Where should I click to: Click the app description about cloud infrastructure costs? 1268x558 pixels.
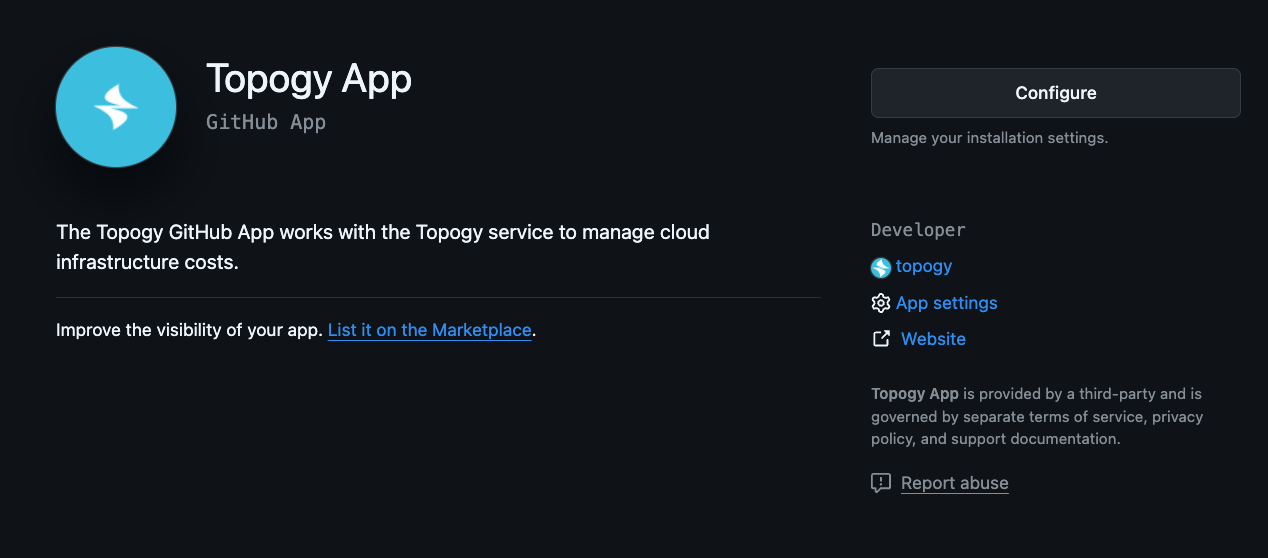point(383,248)
